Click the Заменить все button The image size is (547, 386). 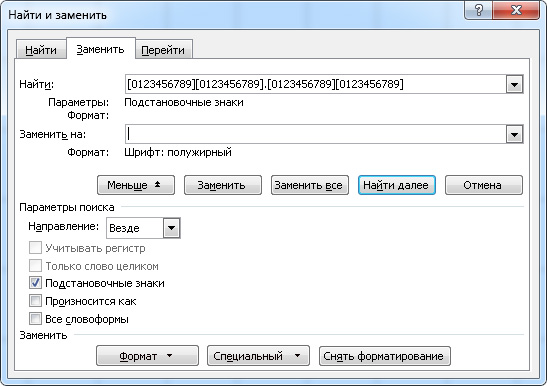pos(310,185)
